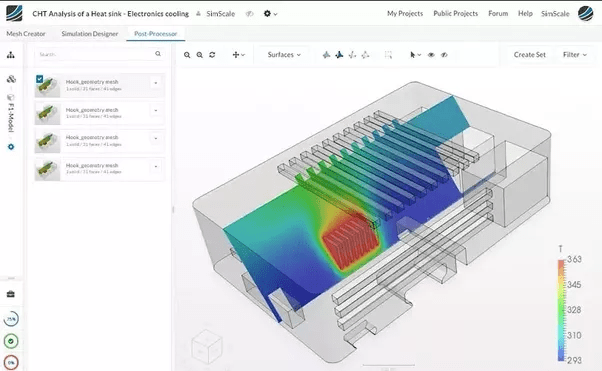This screenshot has height=371, width=602.
Task: Expand the third Hook_geometry mesh dropdown arrow
Action: click(x=156, y=138)
